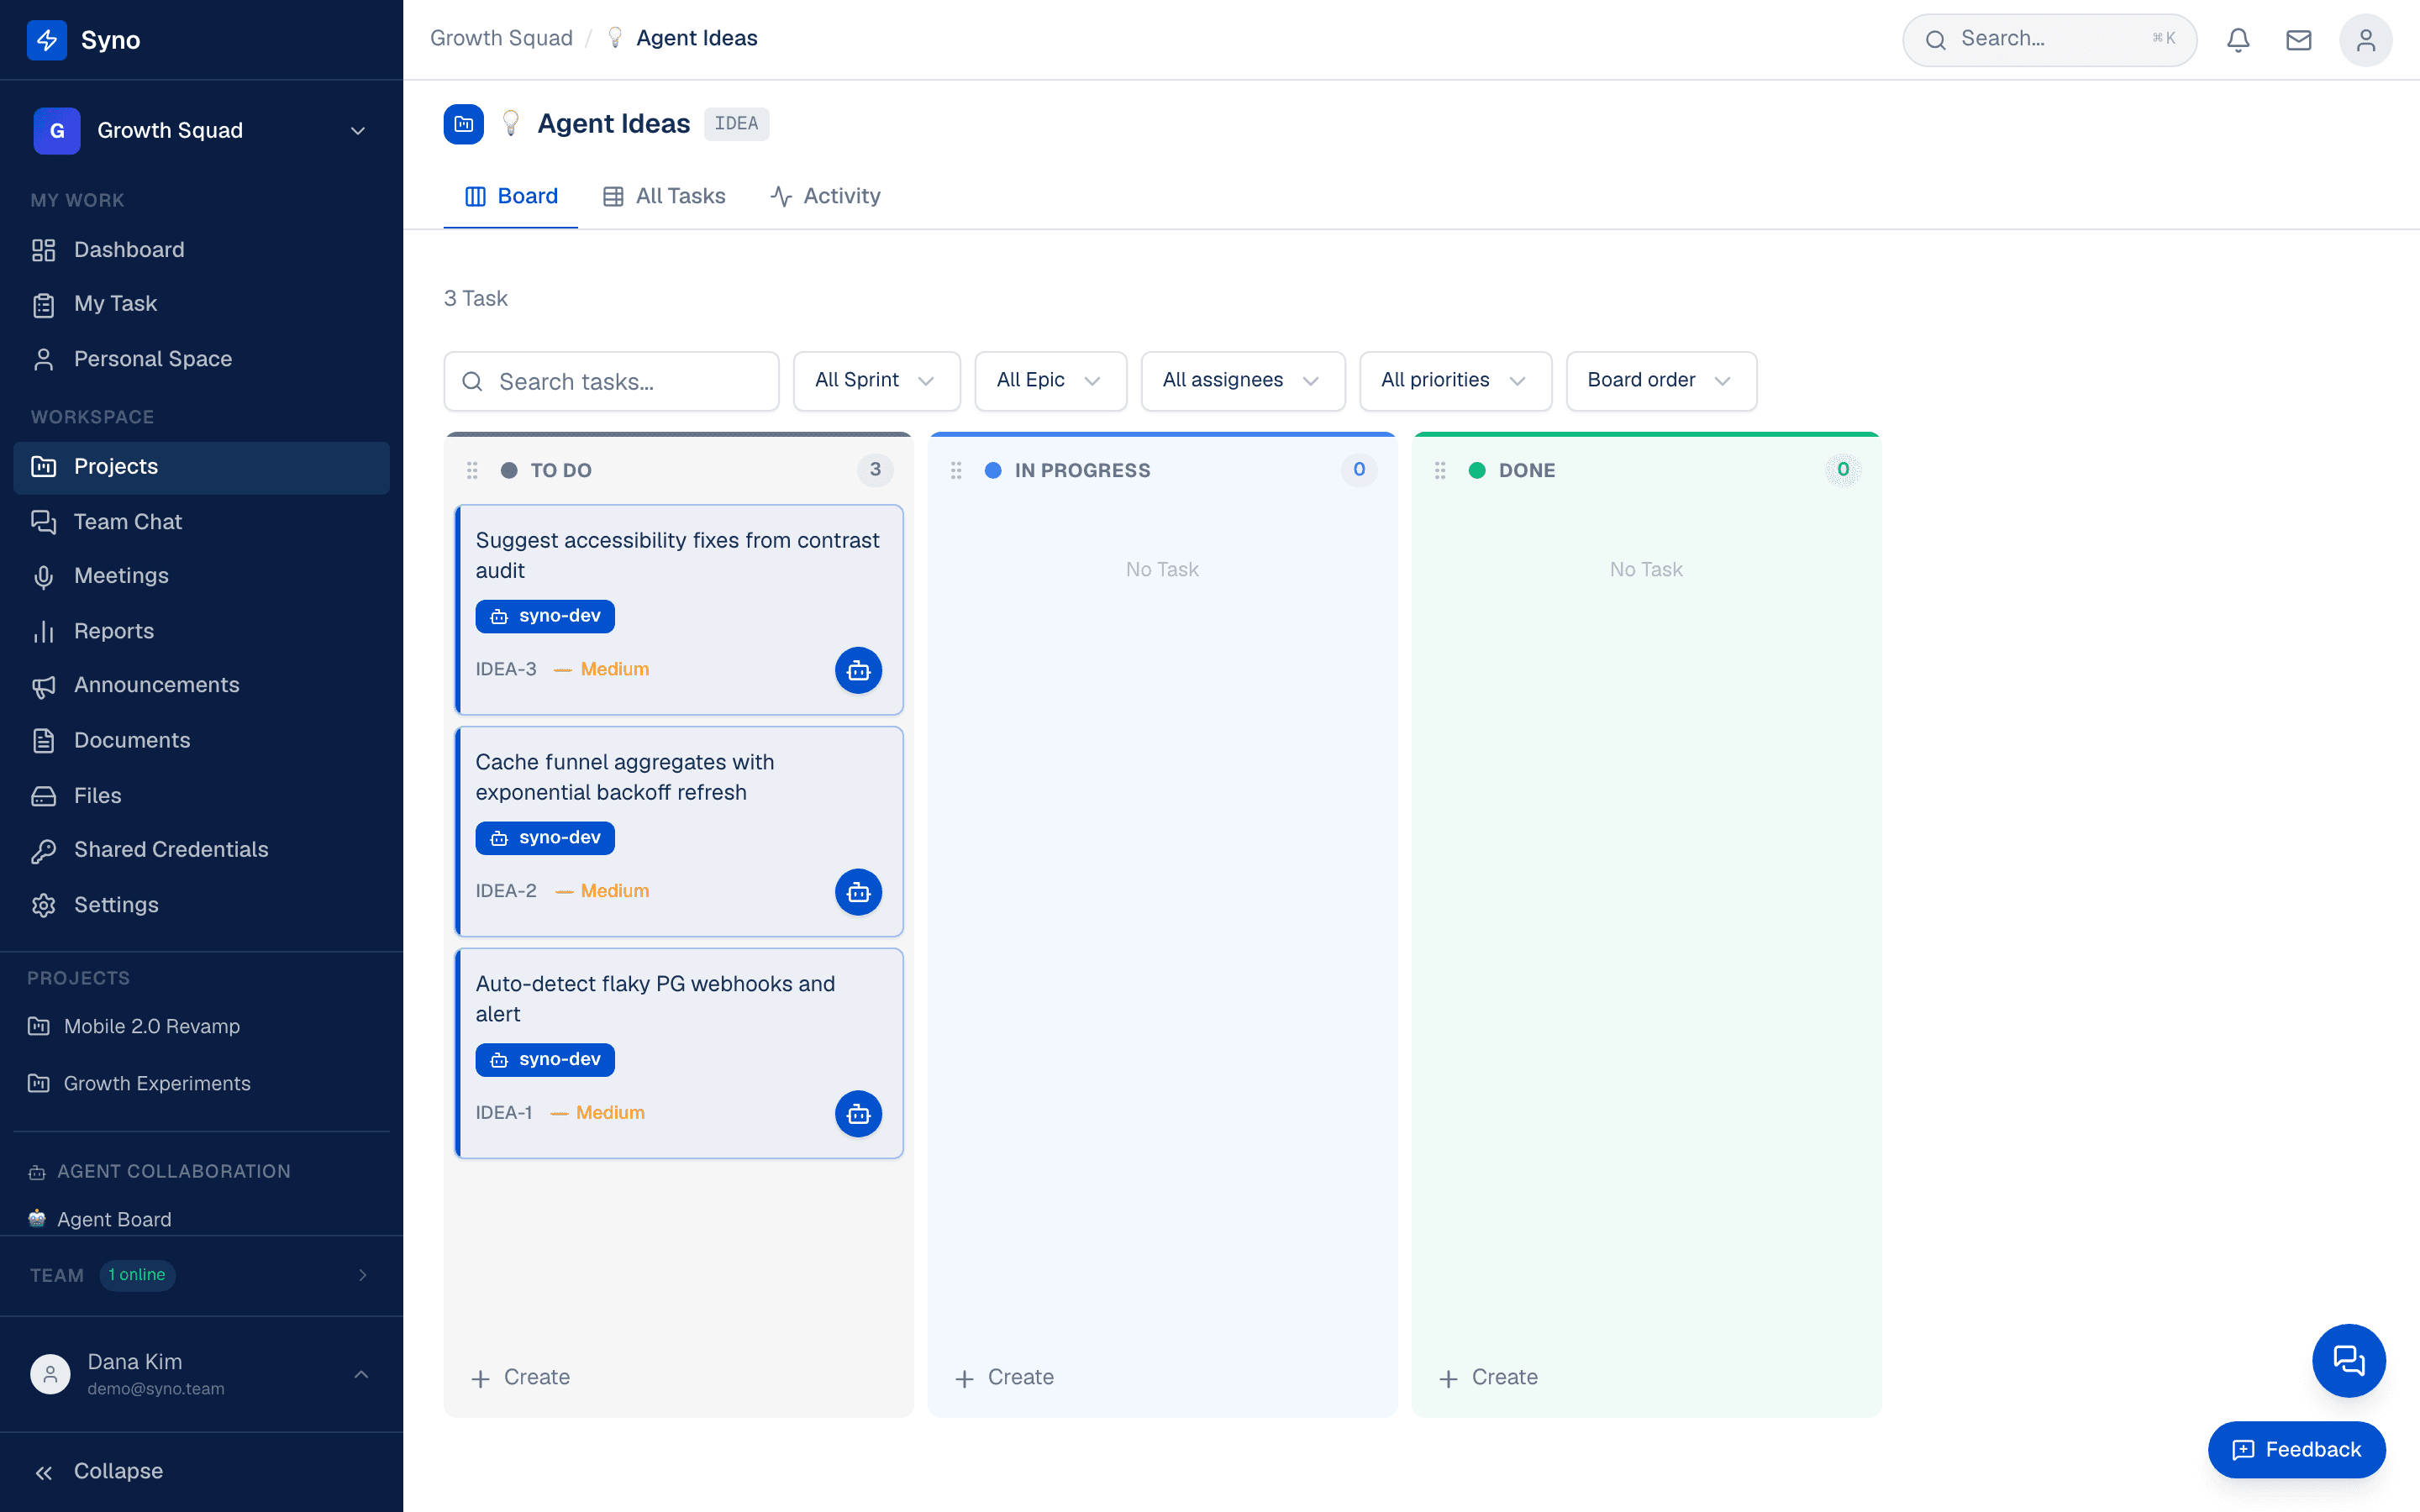This screenshot has height=1512, width=2420.
Task: Switch to the Activity tab
Action: coord(825,196)
